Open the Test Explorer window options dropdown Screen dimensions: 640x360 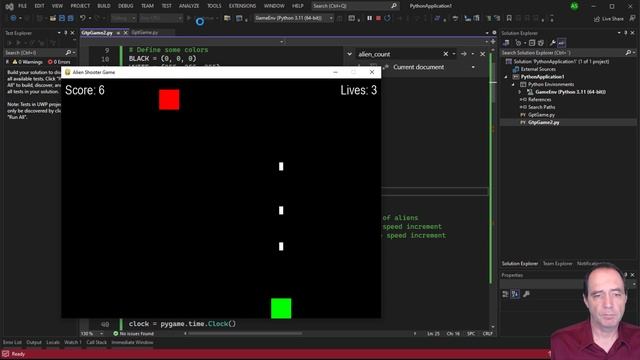click(59, 33)
